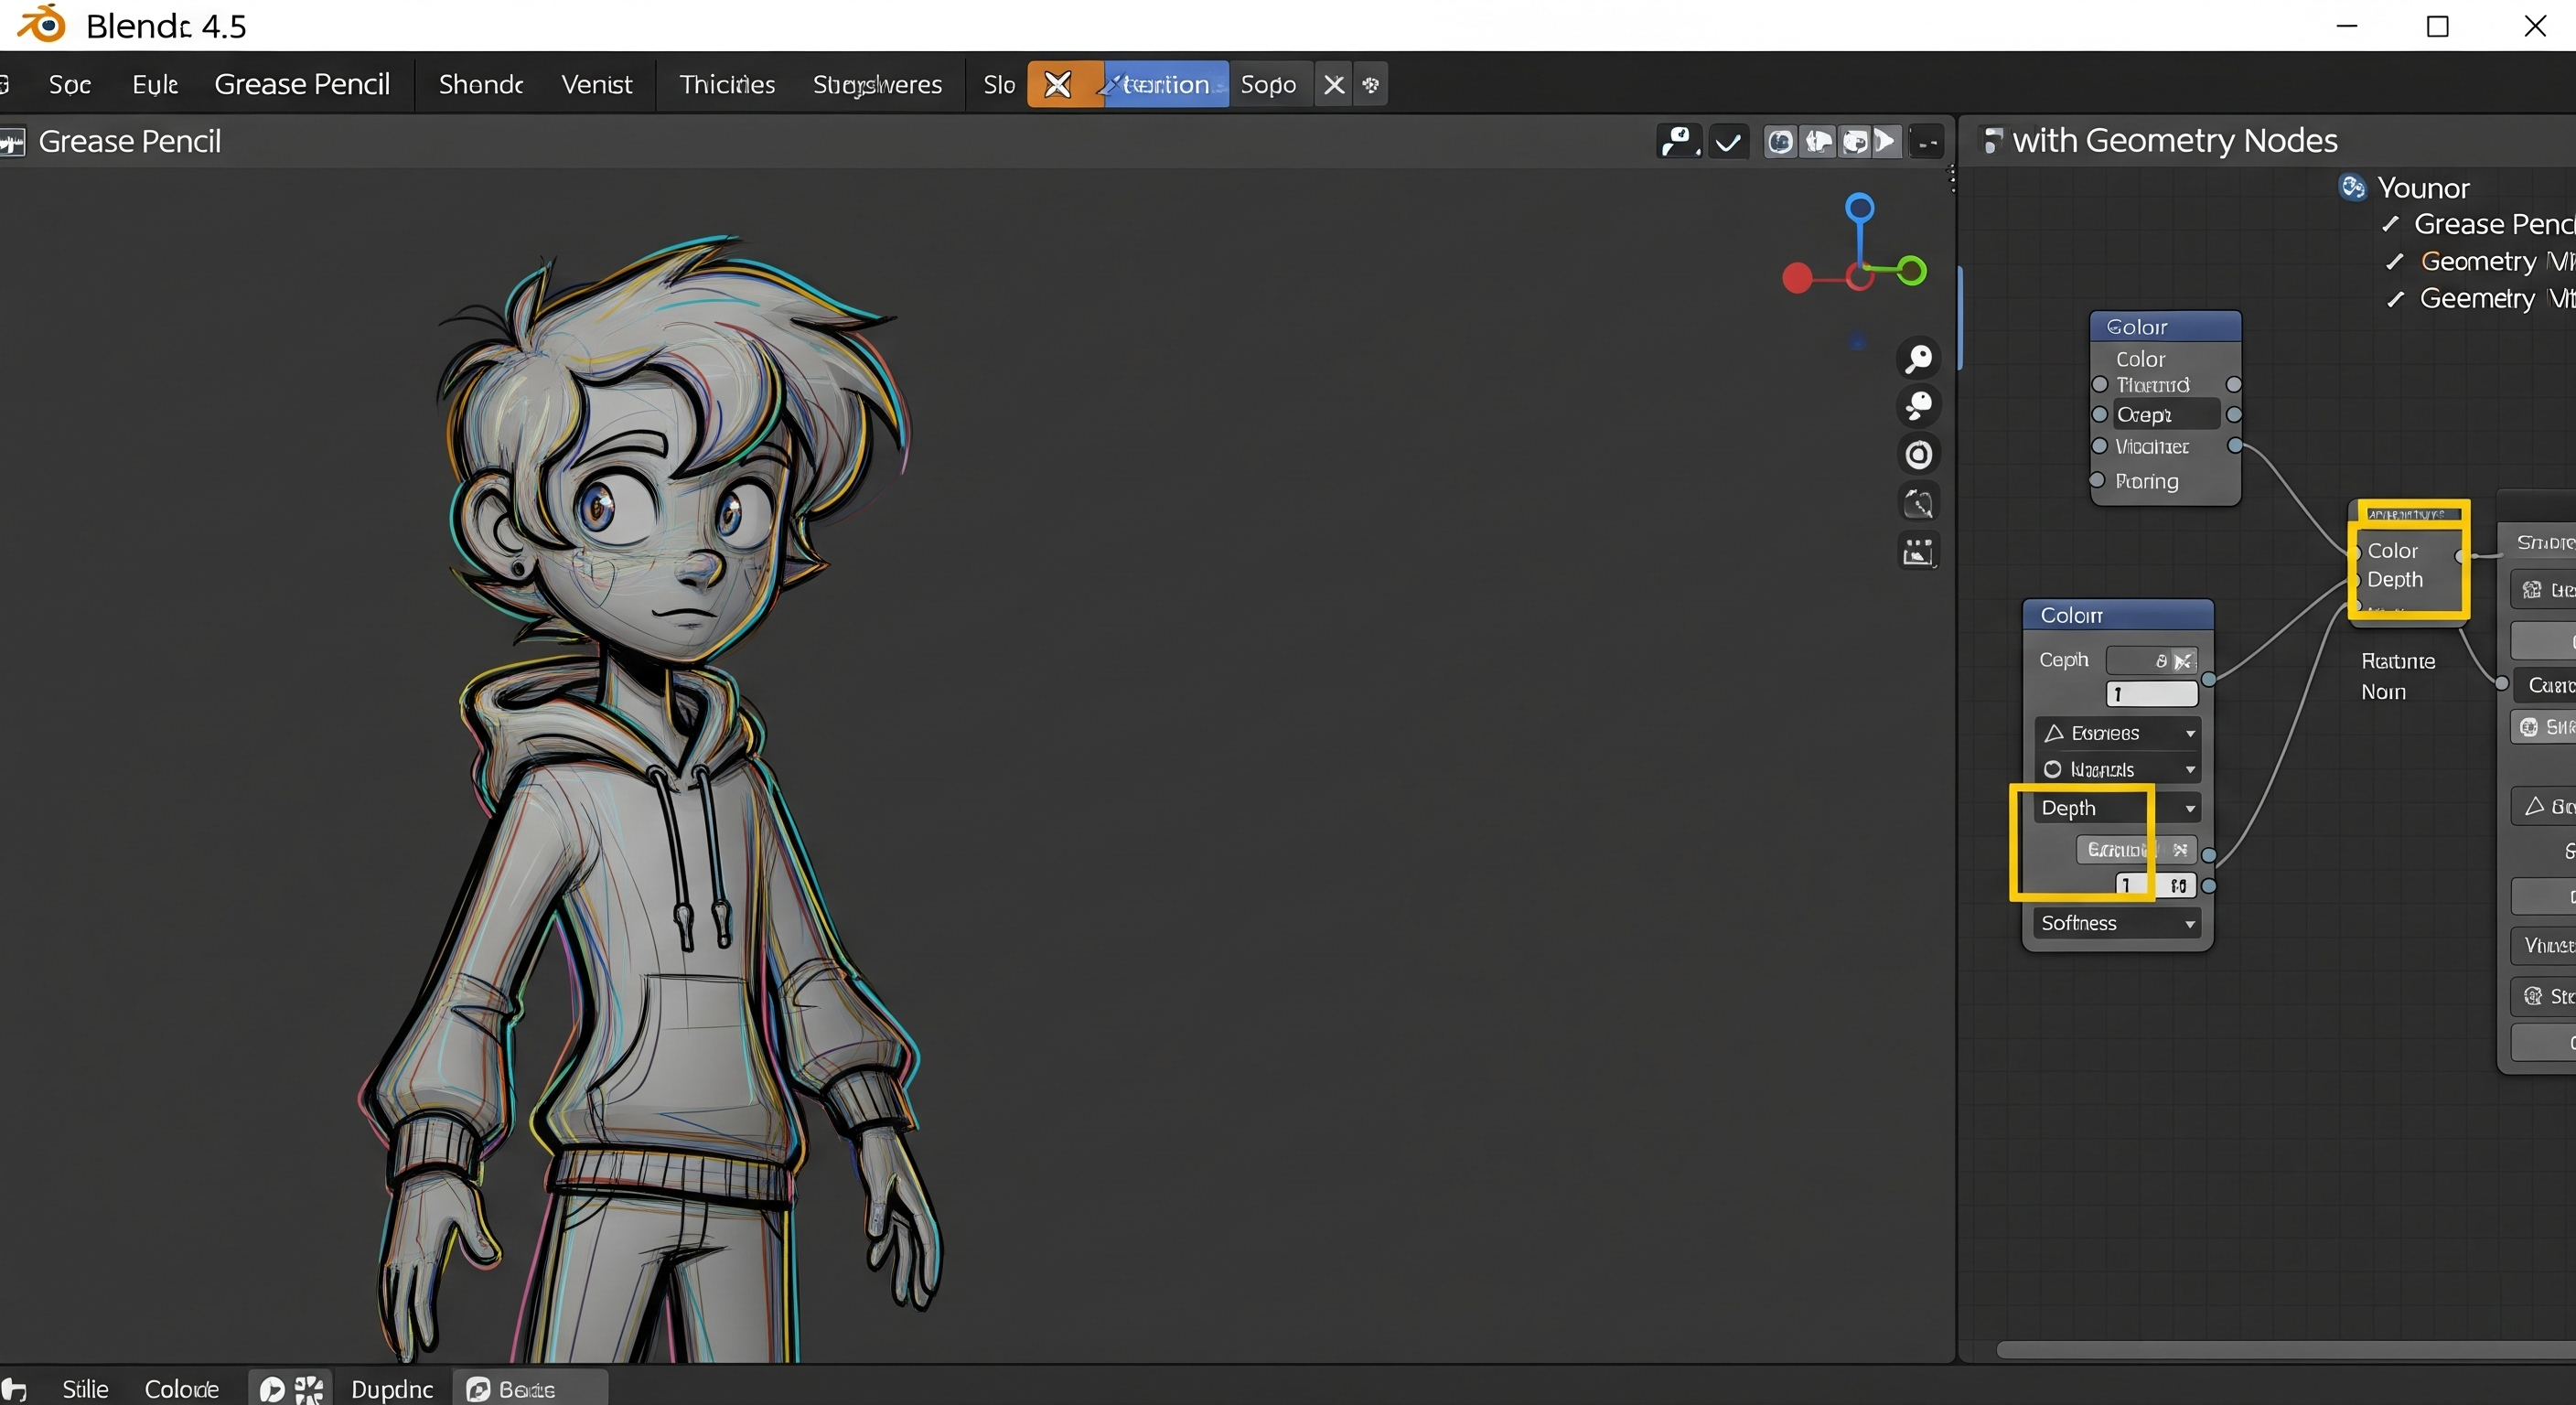Click the value slider in the Color node
Image resolution: width=2576 pixels, height=1405 pixels.
click(x=2152, y=693)
